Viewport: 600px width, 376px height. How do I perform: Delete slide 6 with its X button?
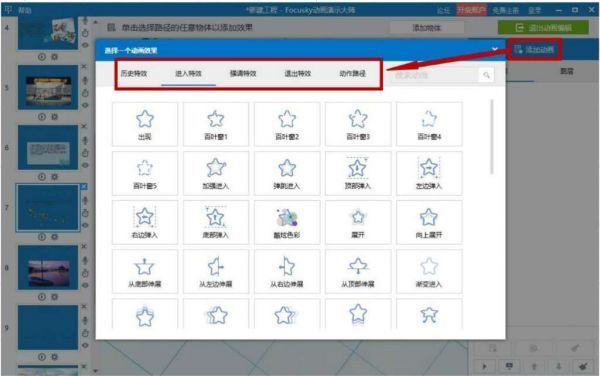84,126
